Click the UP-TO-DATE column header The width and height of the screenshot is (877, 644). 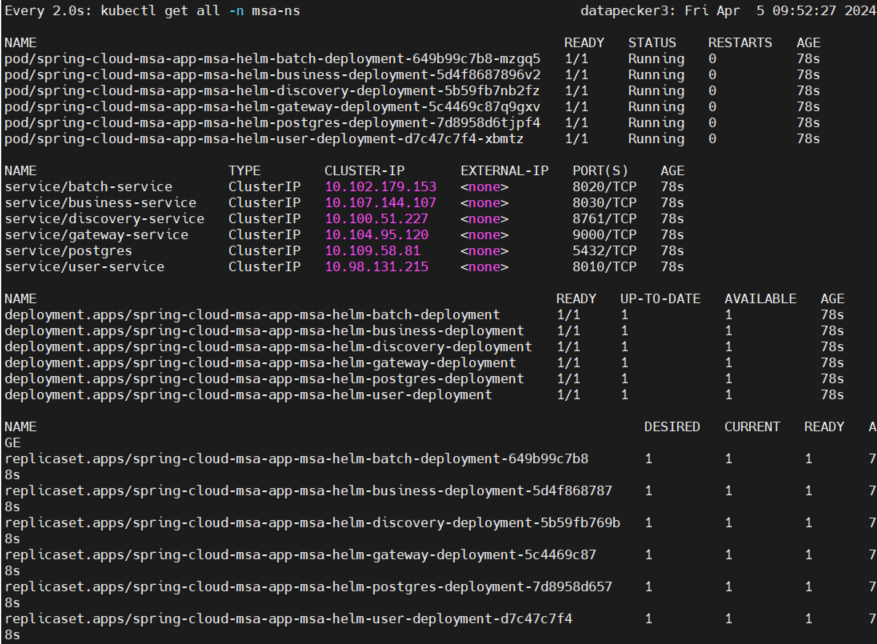(660, 299)
